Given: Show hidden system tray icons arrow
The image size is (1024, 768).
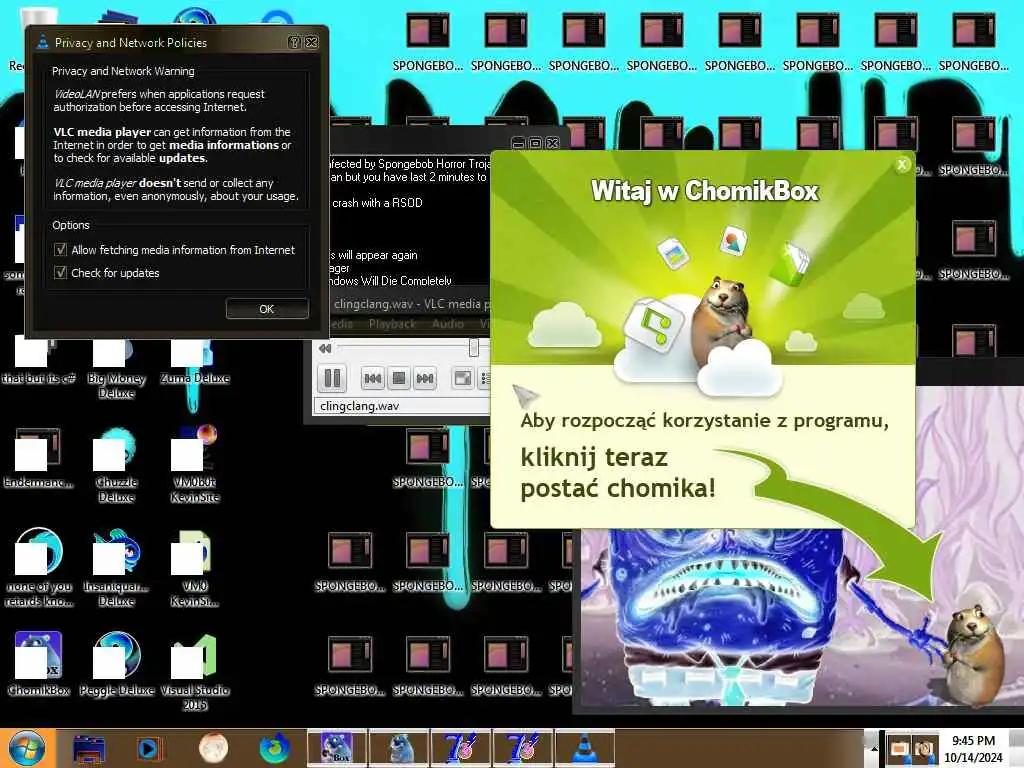Looking at the screenshot, I should point(874,749).
